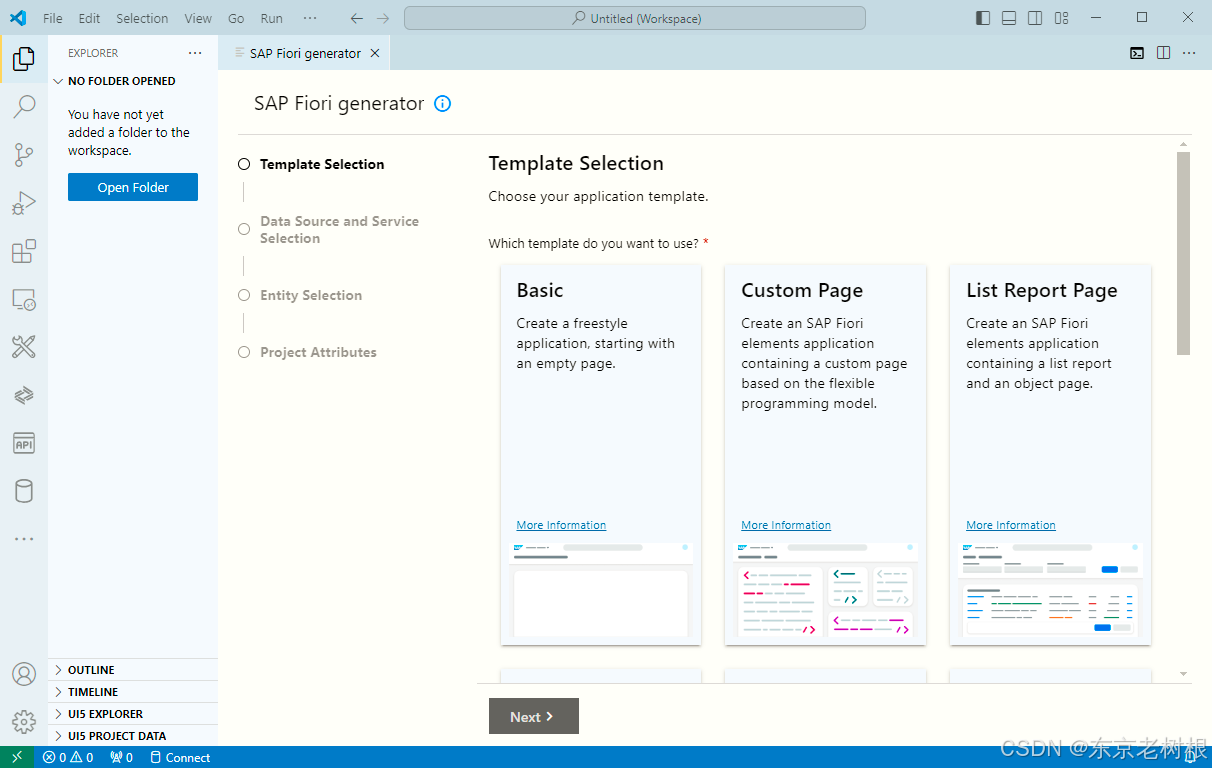The width and height of the screenshot is (1212, 768).
Task: Close the SAP Fiori generator tab
Action: click(x=375, y=53)
